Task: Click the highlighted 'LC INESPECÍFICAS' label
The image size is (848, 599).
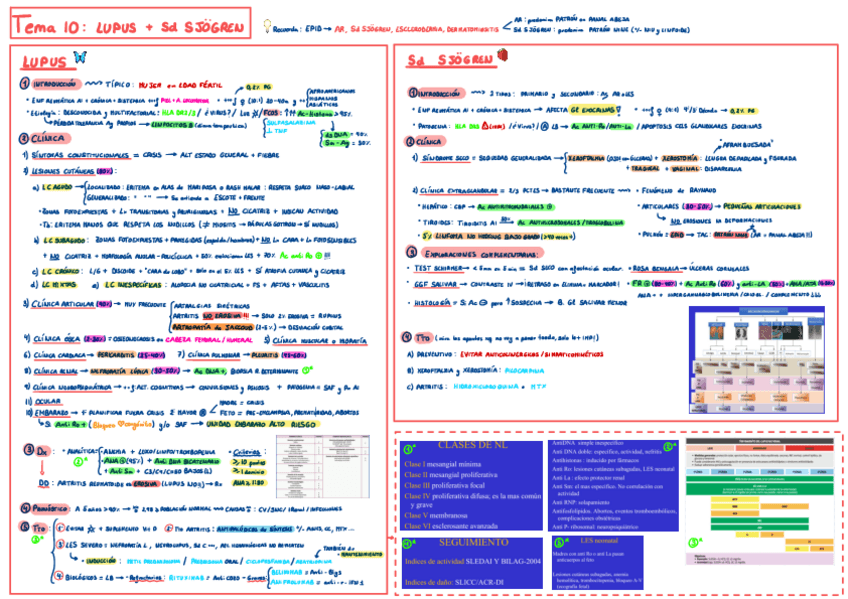Action: [x=133, y=285]
